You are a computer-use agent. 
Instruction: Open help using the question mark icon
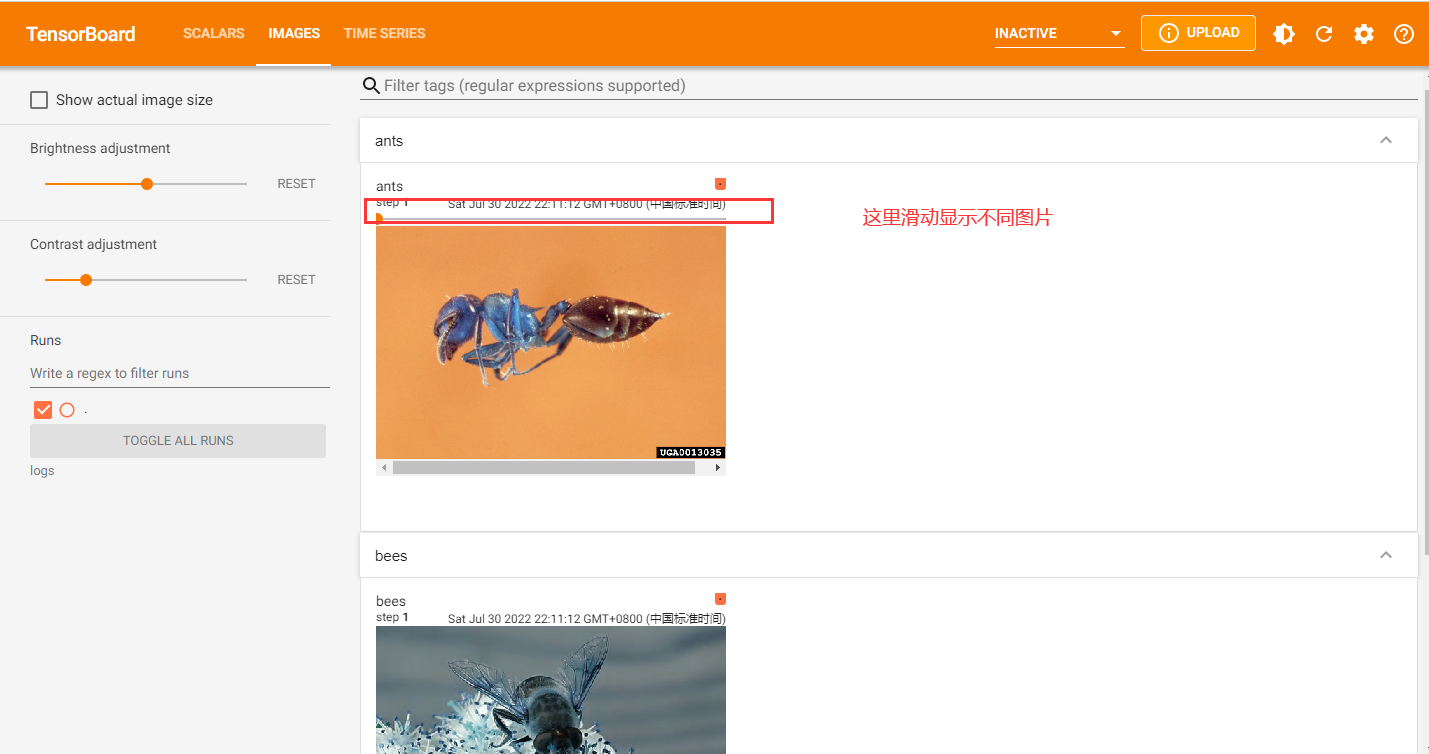1404,33
